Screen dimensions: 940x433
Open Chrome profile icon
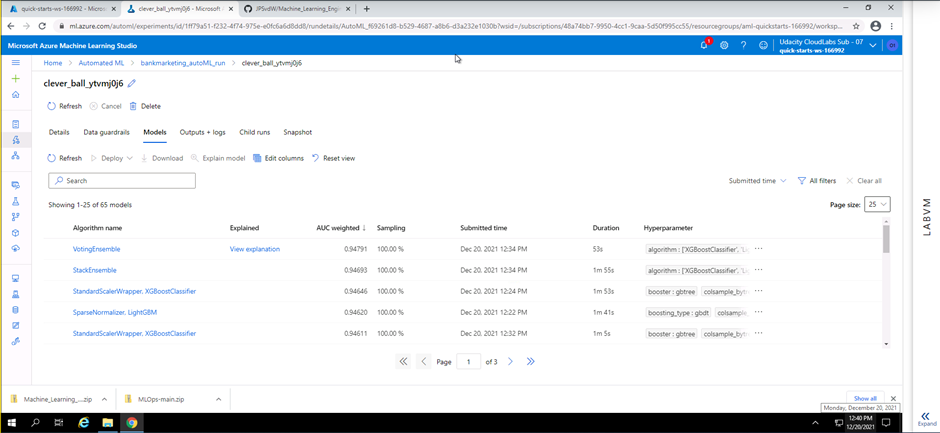875,26
